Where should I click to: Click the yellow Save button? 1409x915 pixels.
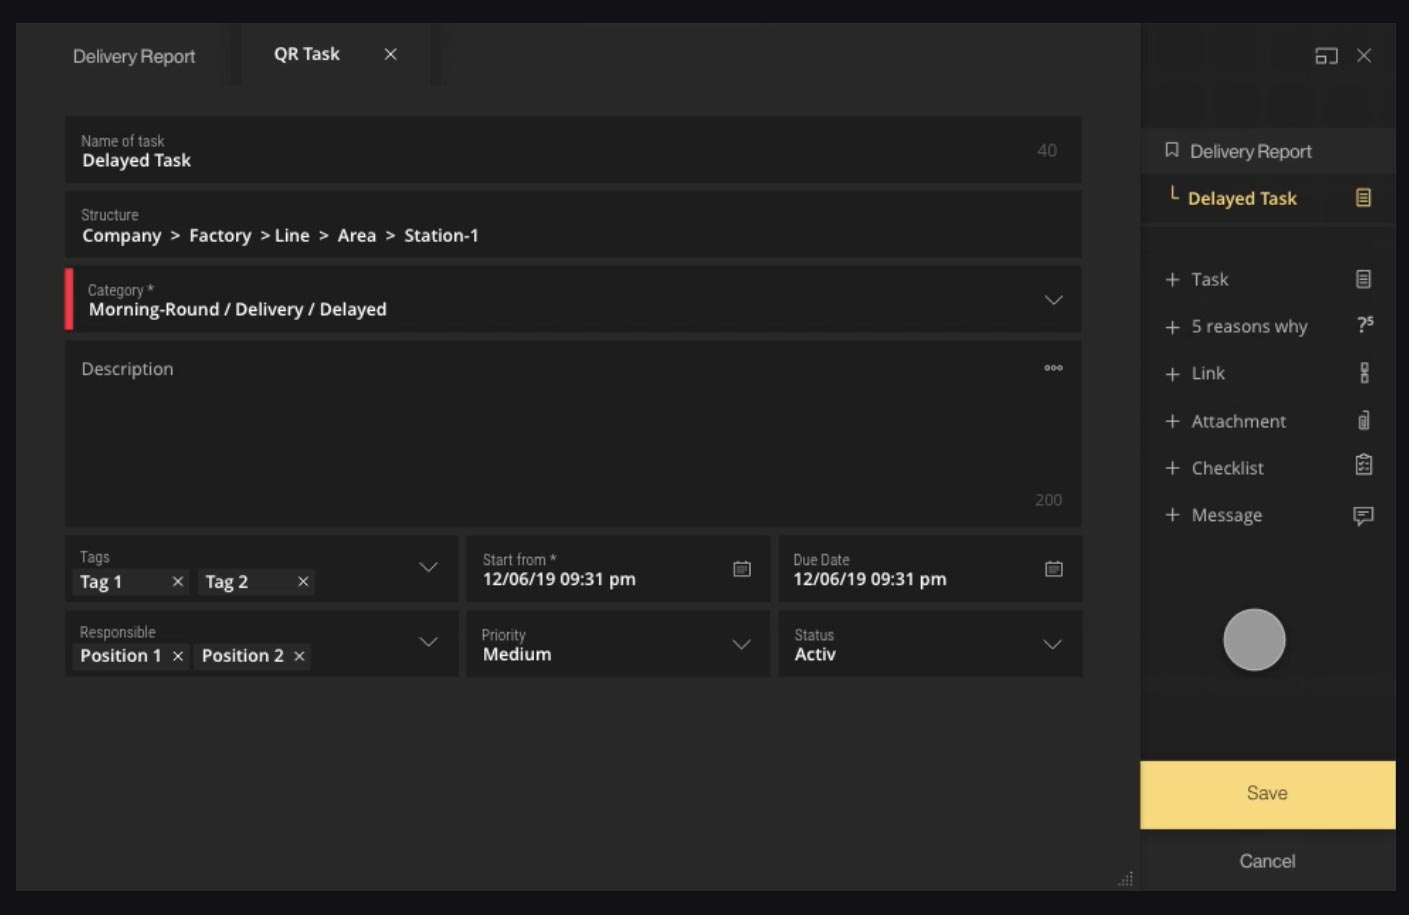(1267, 794)
